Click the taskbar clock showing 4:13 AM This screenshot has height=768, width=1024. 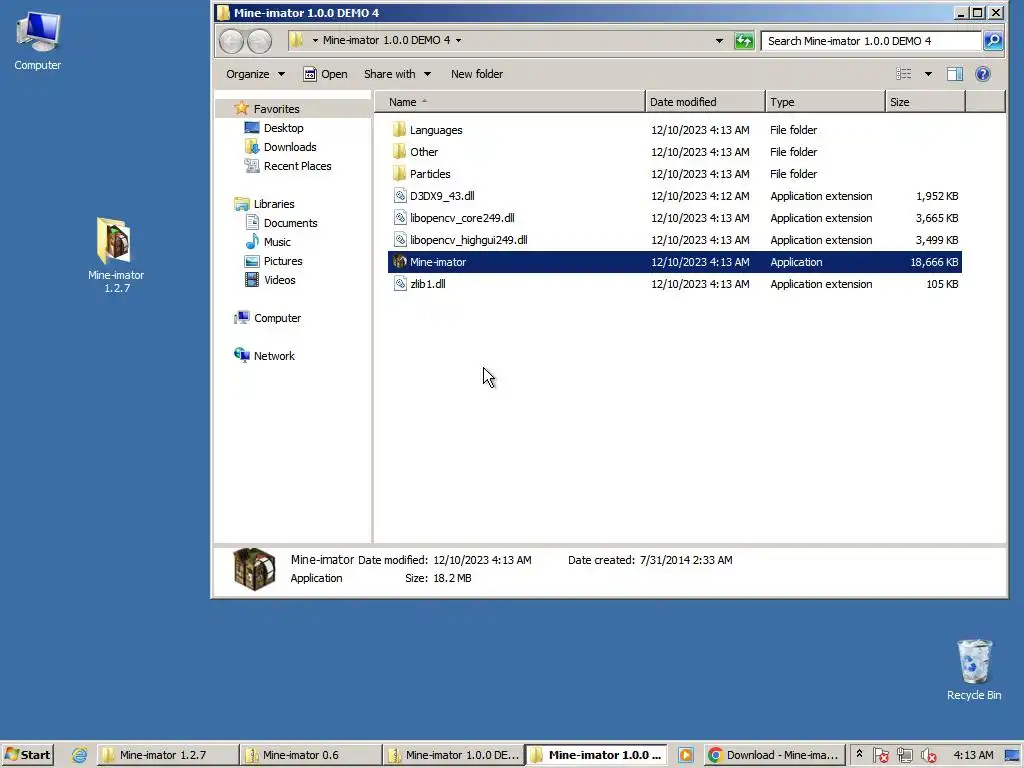(x=973, y=755)
